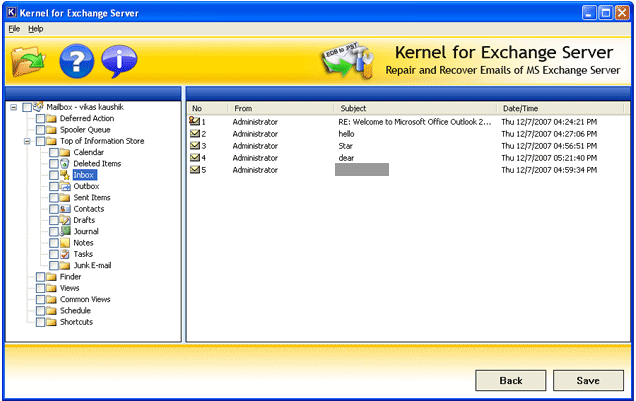The height and width of the screenshot is (401, 636).
Task: Check the Outbox checkbox
Action: pyautogui.click(x=54, y=187)
